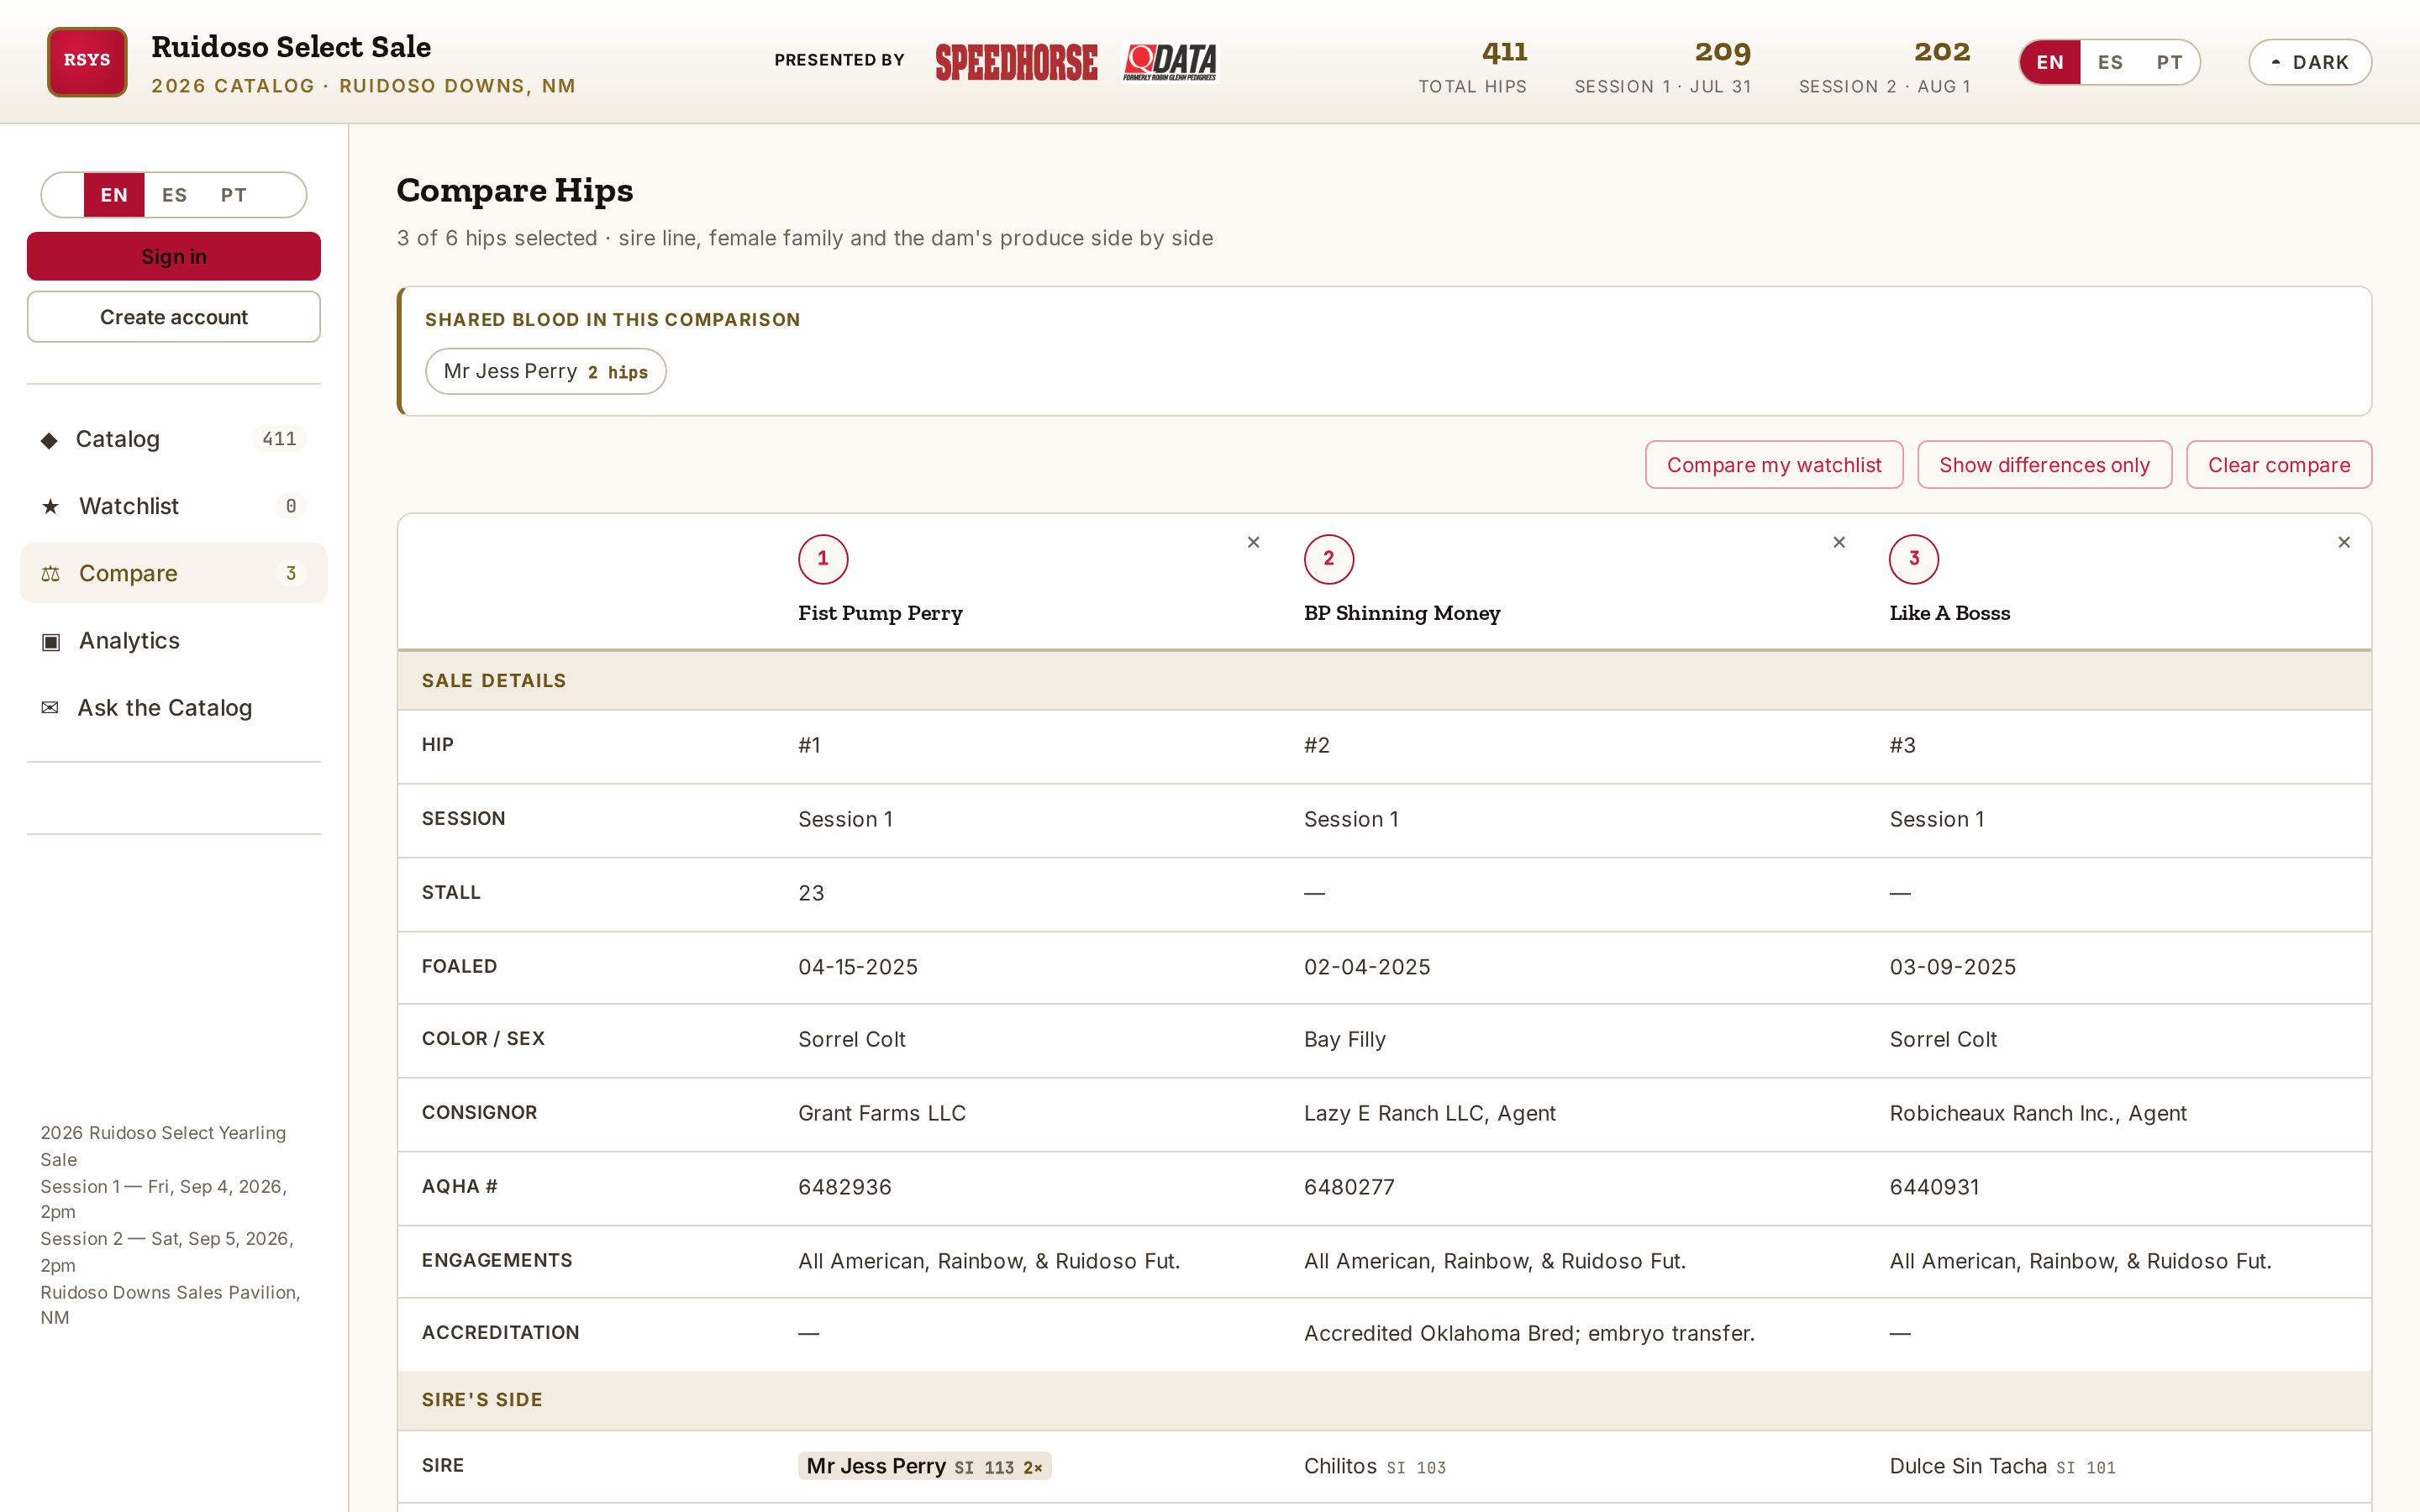The image size is (2420, 1512).
Task: Click the hip number 2 circle badge
Action: point(1329,559)
